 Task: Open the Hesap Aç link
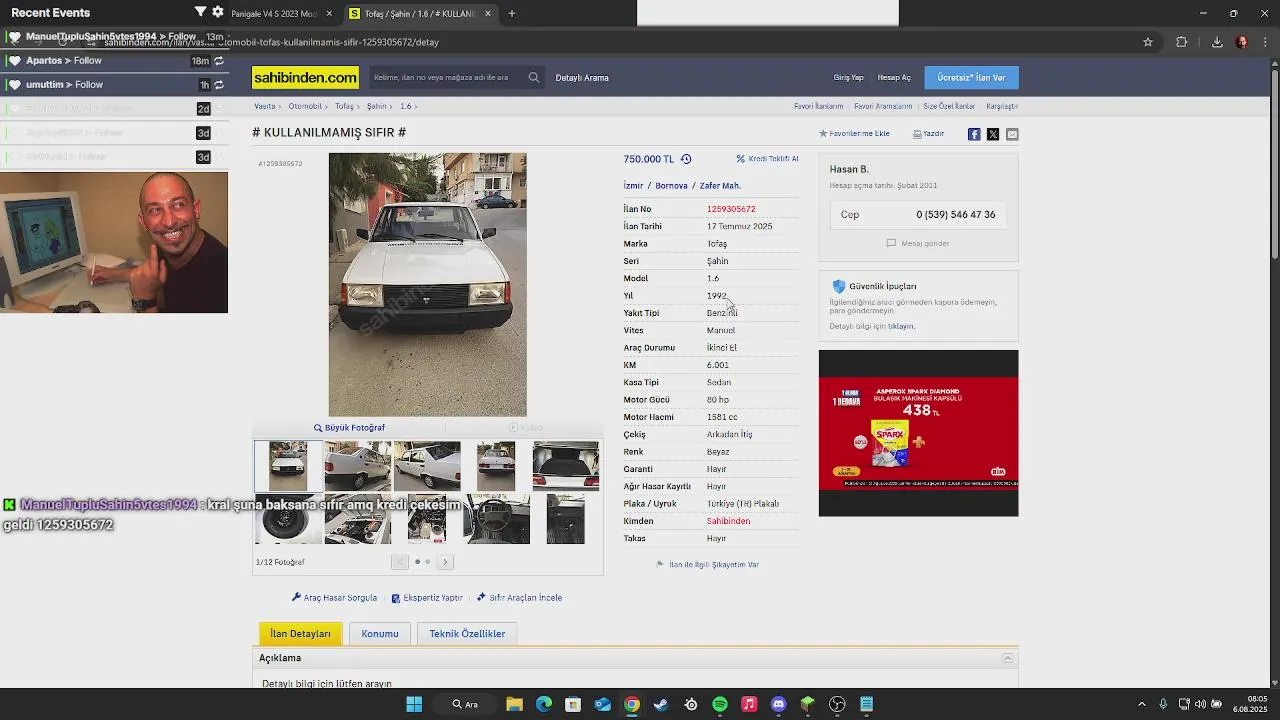coord(894,78)
